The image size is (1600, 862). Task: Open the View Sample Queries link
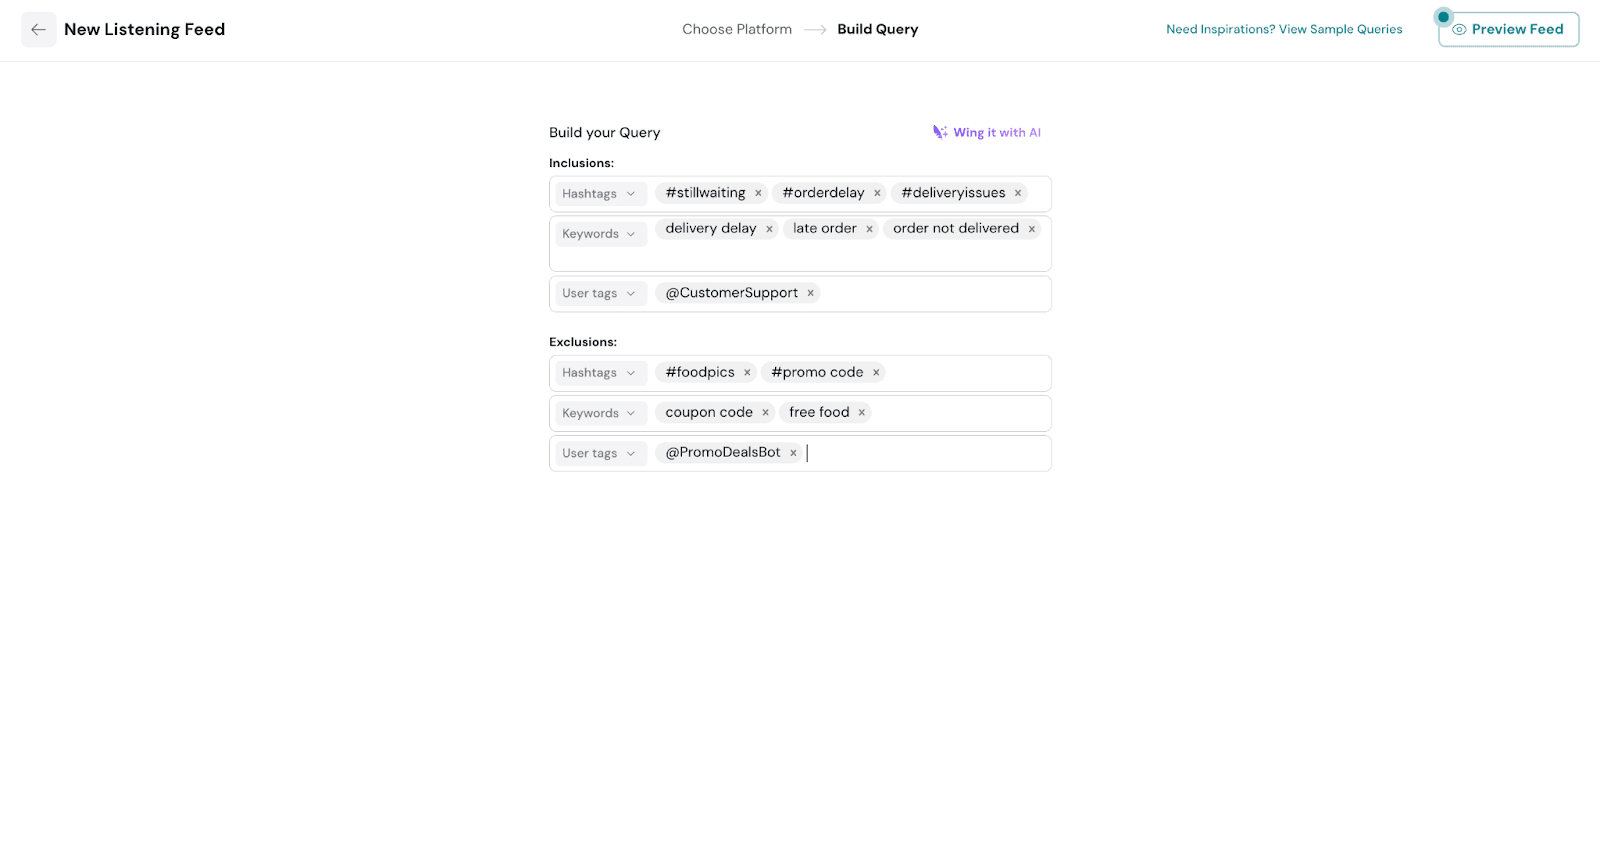point(1284,30)
